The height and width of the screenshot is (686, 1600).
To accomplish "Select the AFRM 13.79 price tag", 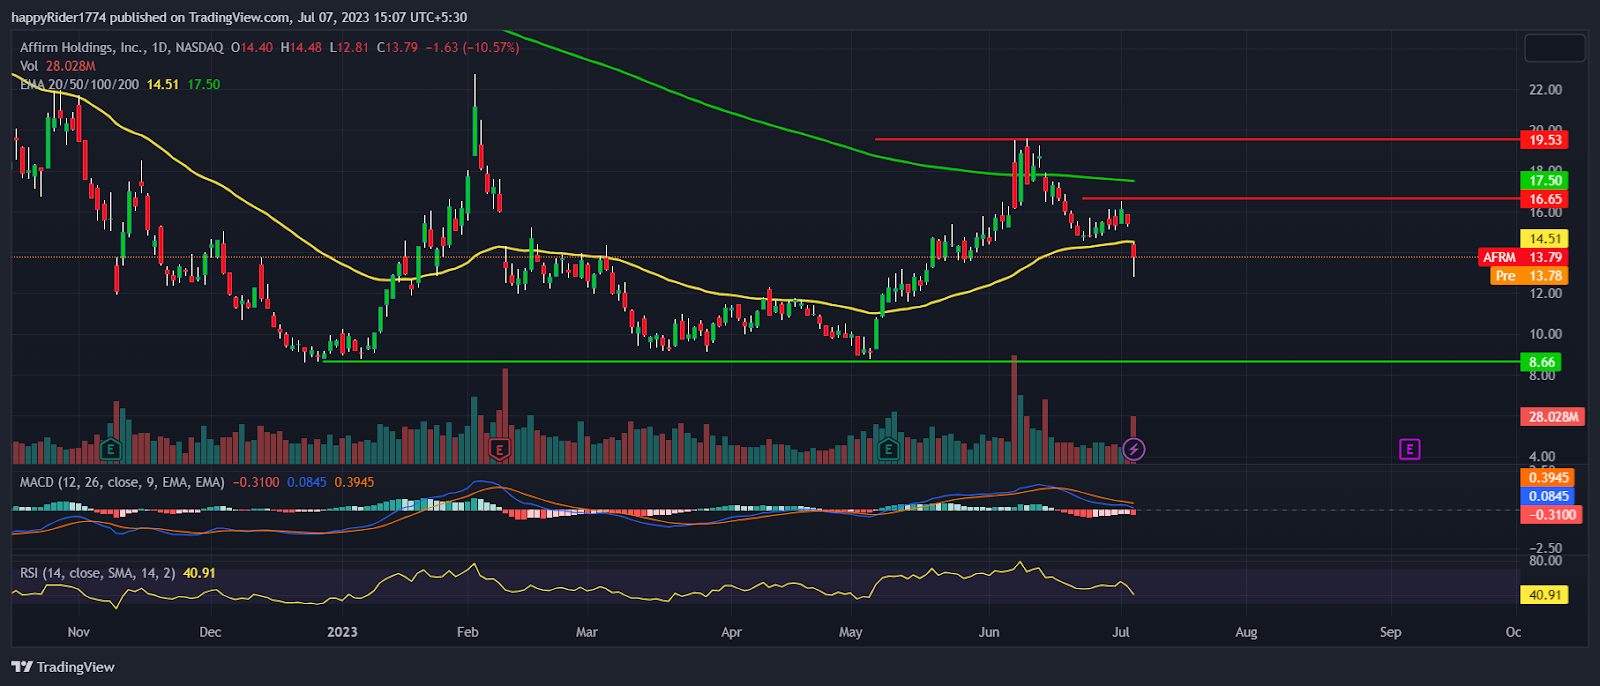I will (x=1522, y=257).
